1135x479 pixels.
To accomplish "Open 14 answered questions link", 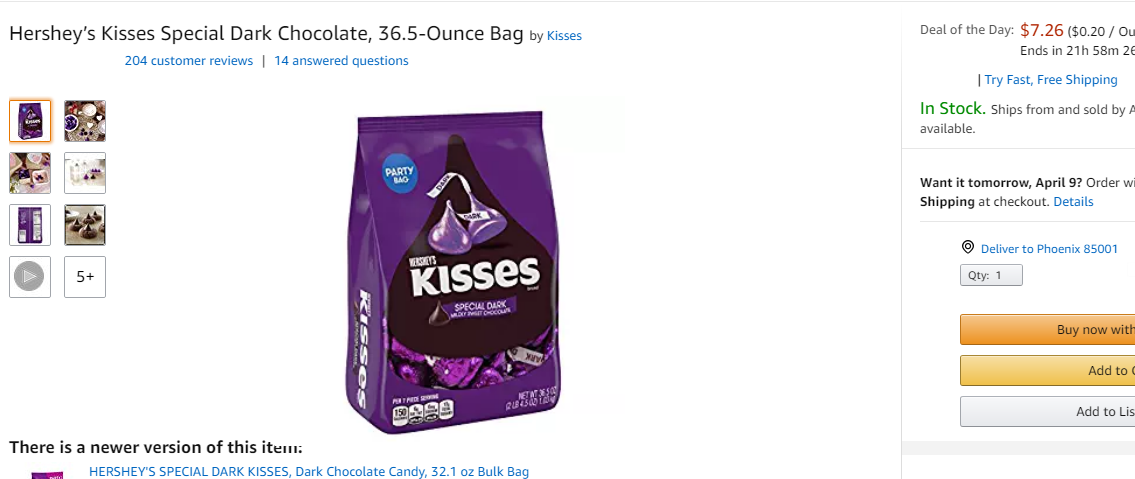I will [341, 61].
